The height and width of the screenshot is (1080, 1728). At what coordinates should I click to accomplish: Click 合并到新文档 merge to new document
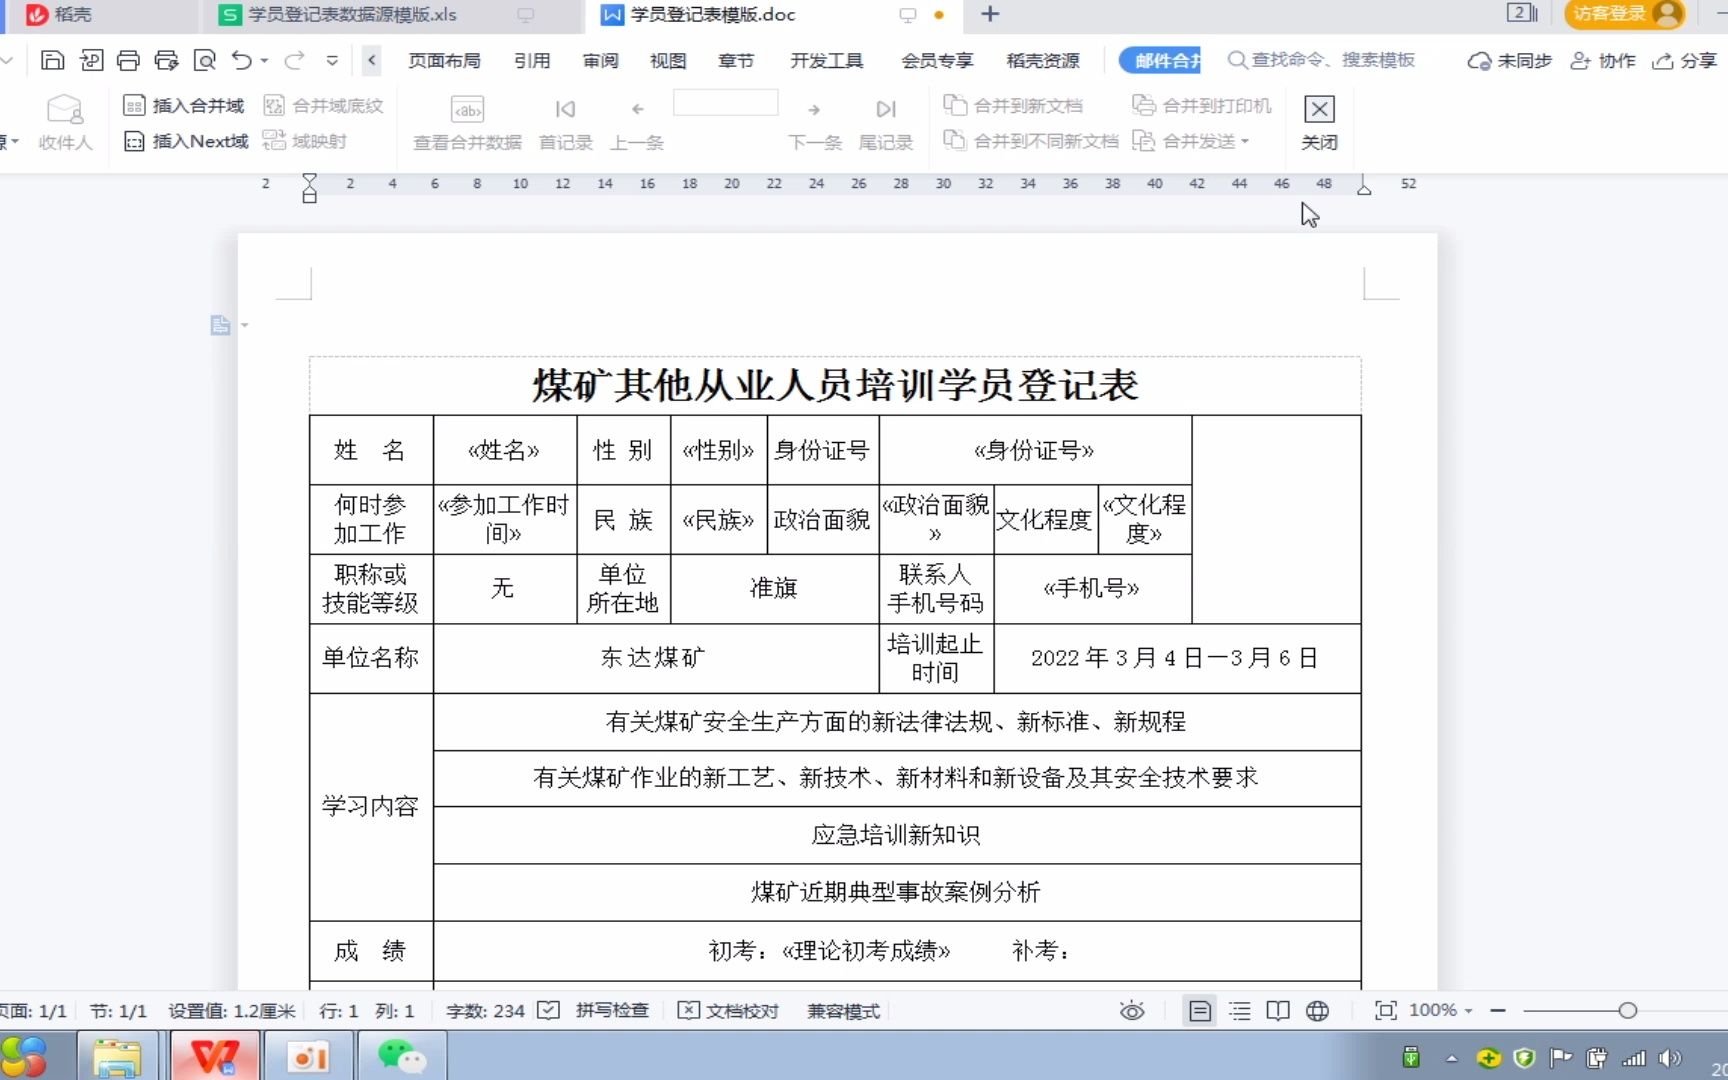(1013, 105)
